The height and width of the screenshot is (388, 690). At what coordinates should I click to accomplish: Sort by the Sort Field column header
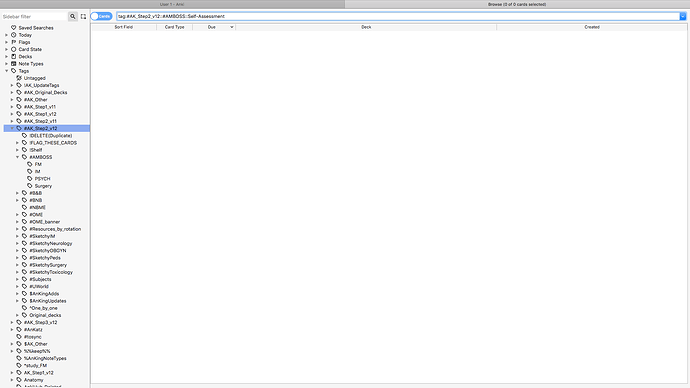point(124,27)
